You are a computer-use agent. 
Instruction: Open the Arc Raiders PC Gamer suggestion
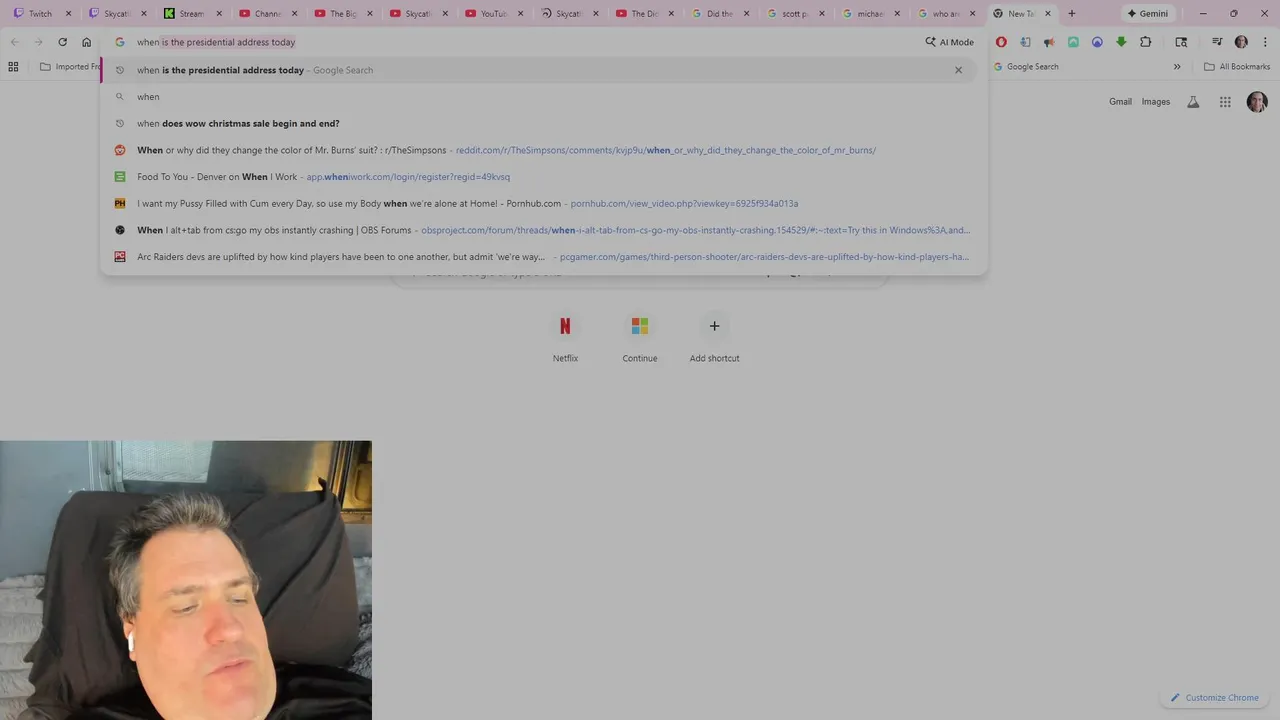pyautogui.click(x=544, y=257)
